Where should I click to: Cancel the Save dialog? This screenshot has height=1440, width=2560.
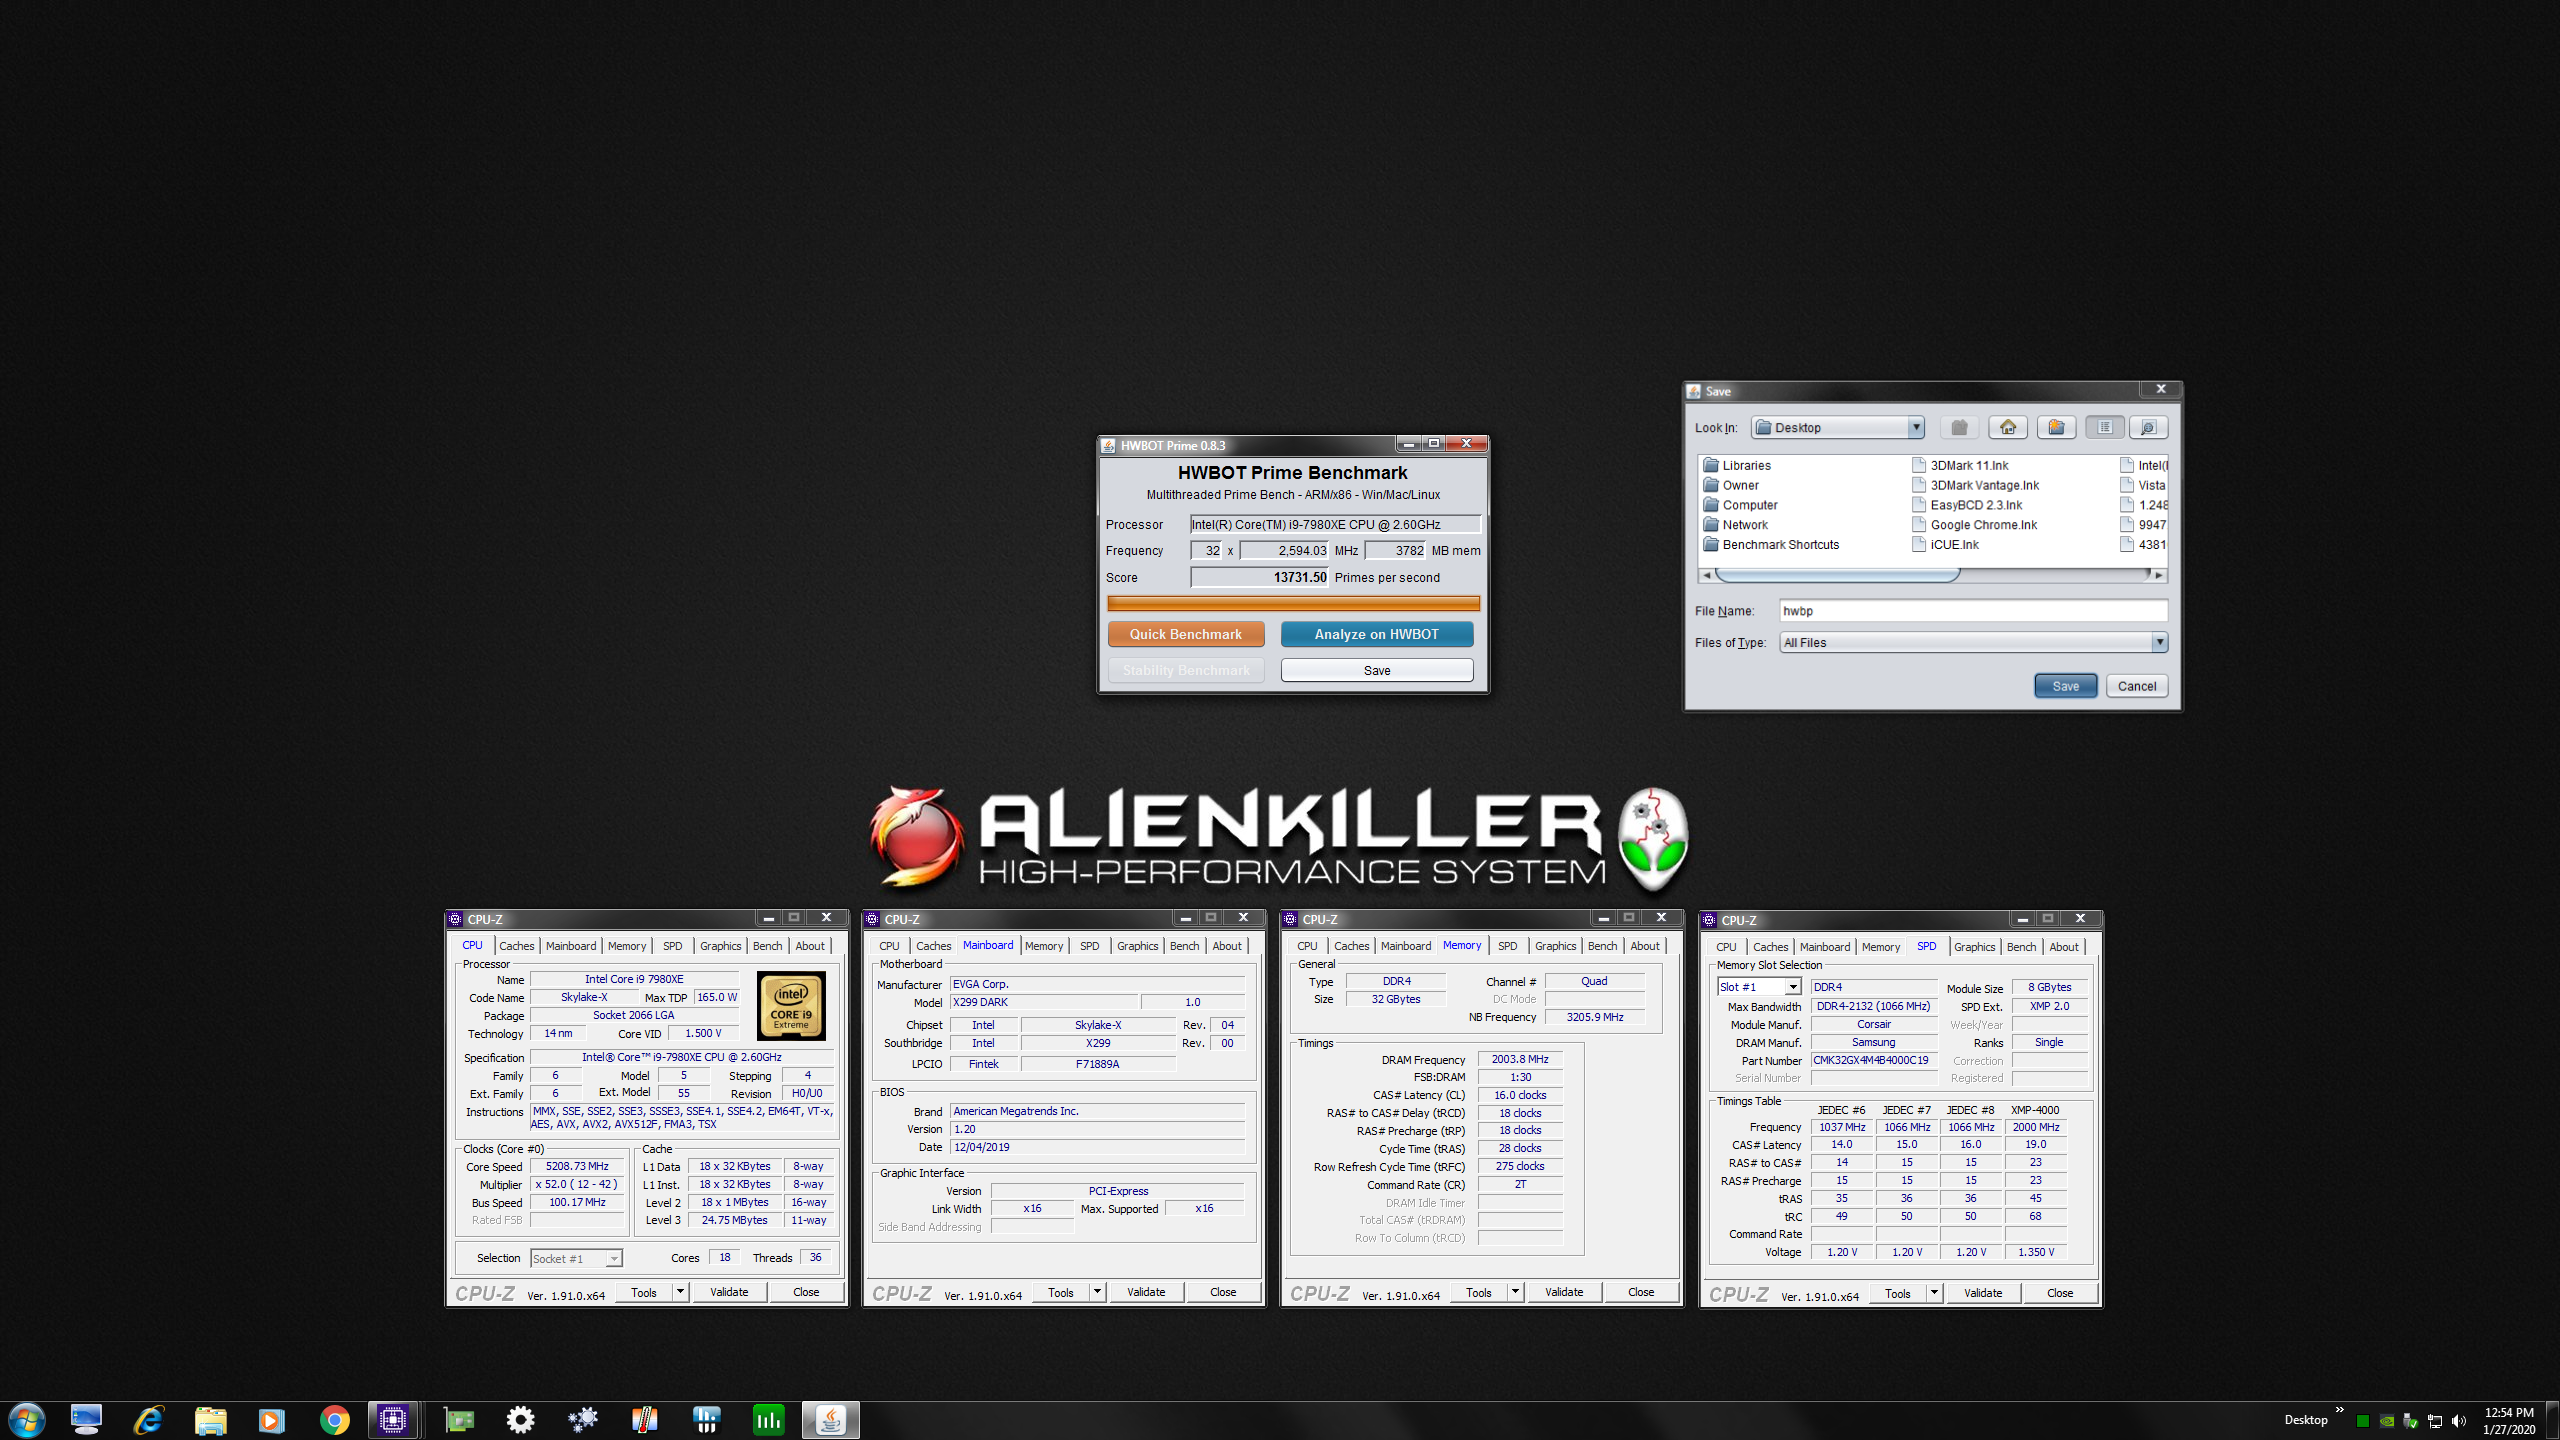coord(2137,686)
